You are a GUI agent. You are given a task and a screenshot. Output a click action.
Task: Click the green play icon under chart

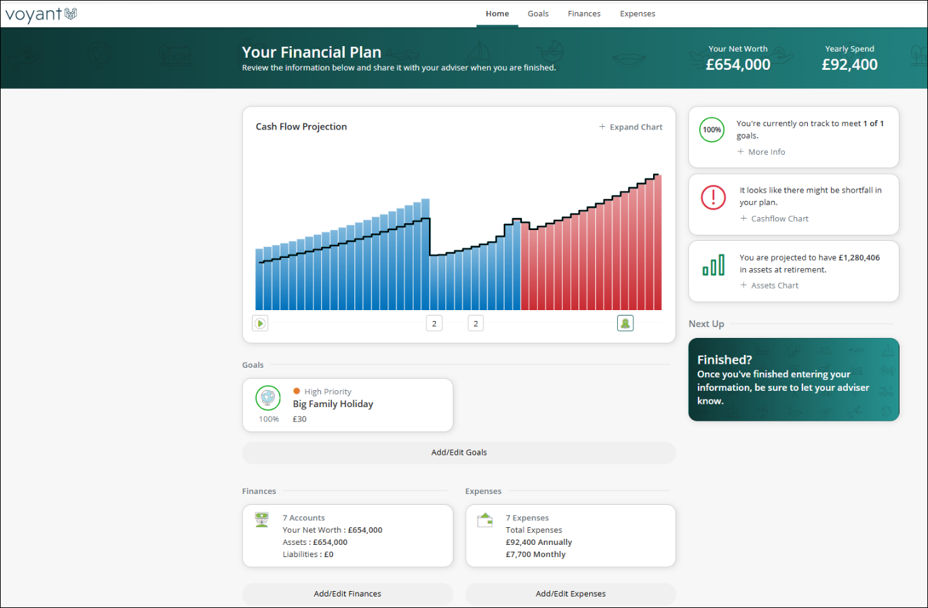260,323
